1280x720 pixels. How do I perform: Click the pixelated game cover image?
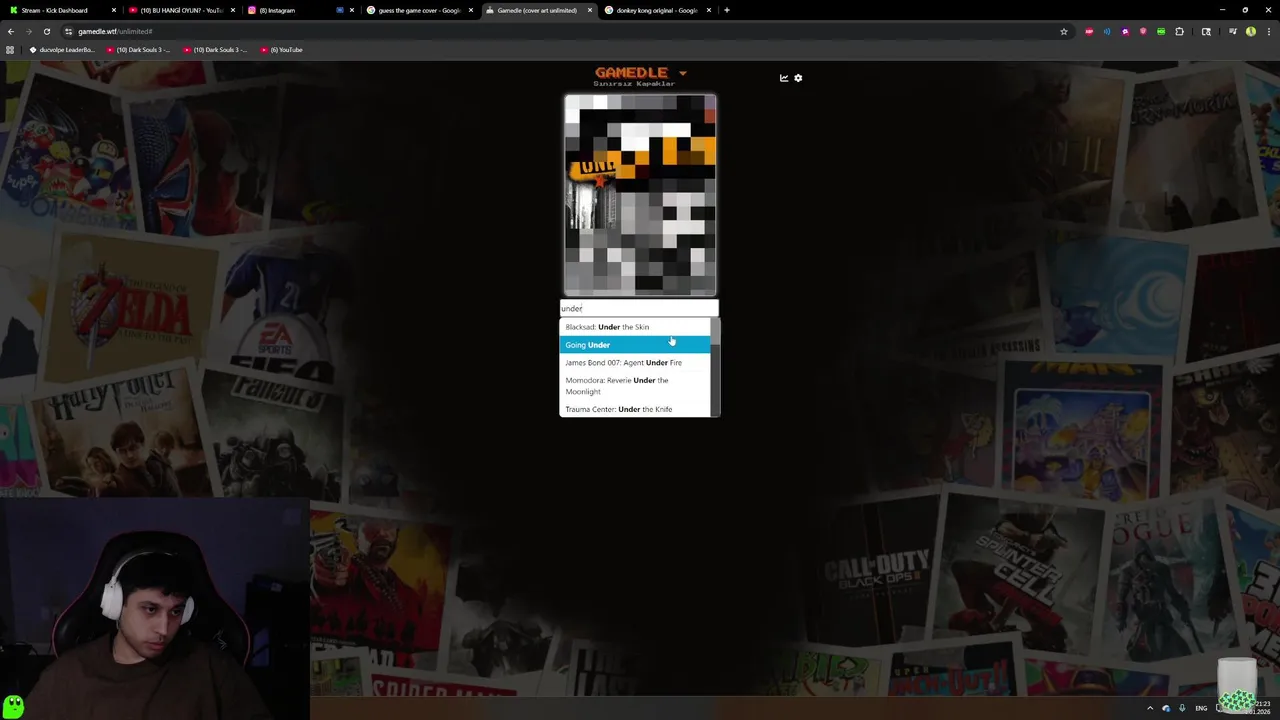[x=640, y=195]
